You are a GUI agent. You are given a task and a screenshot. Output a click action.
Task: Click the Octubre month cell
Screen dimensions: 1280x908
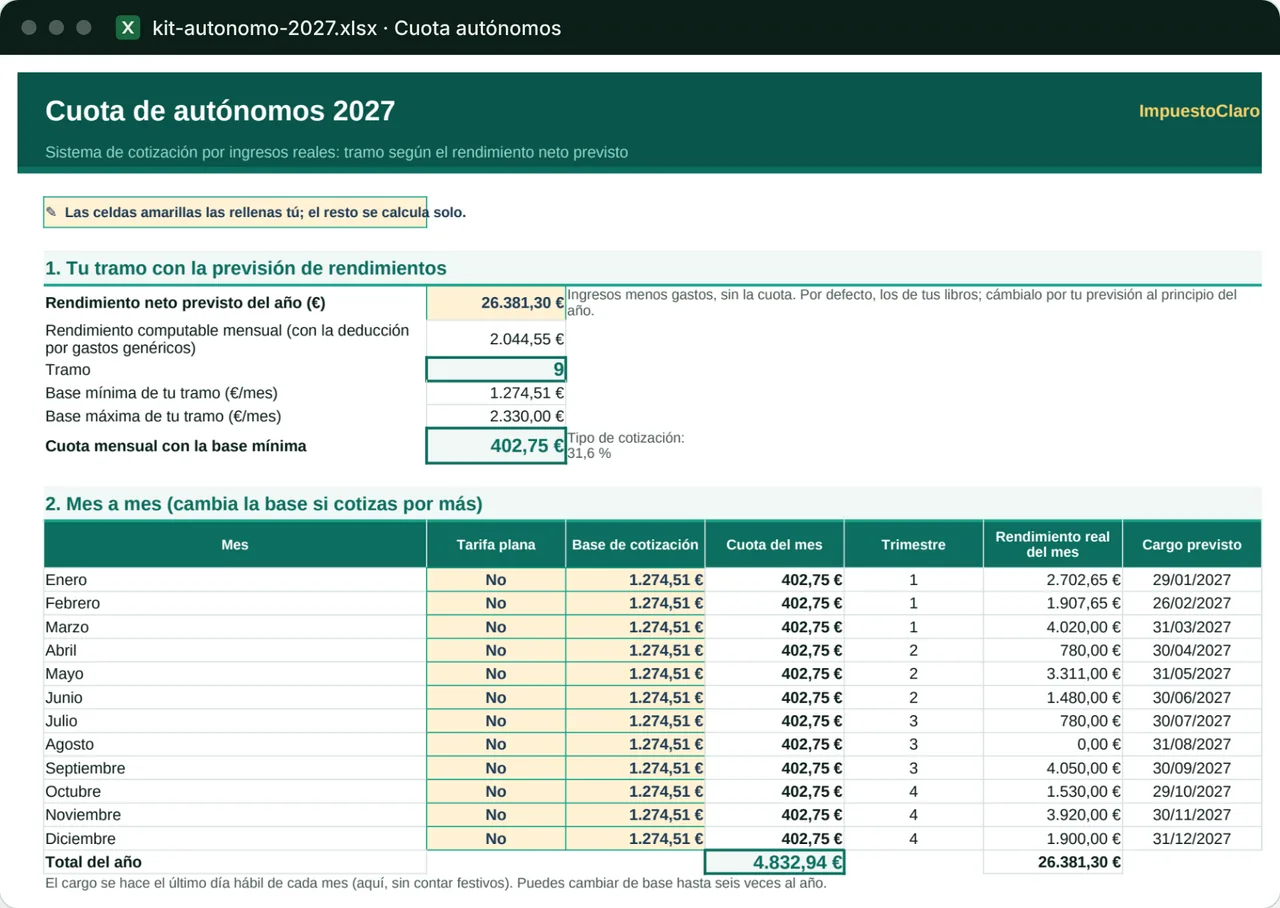[235, 792]
